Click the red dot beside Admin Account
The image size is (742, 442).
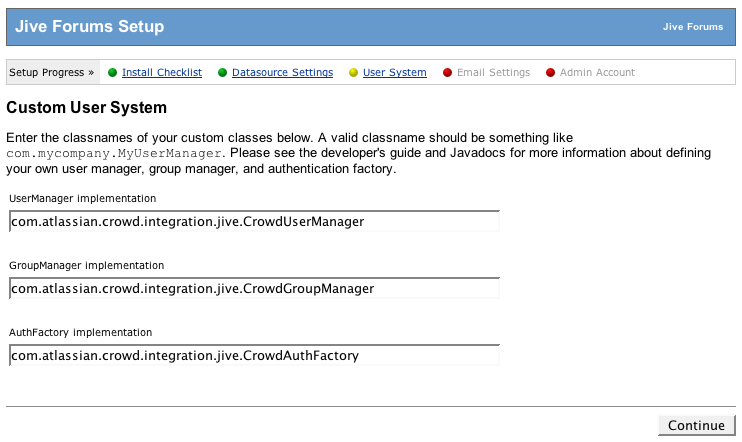550,73
